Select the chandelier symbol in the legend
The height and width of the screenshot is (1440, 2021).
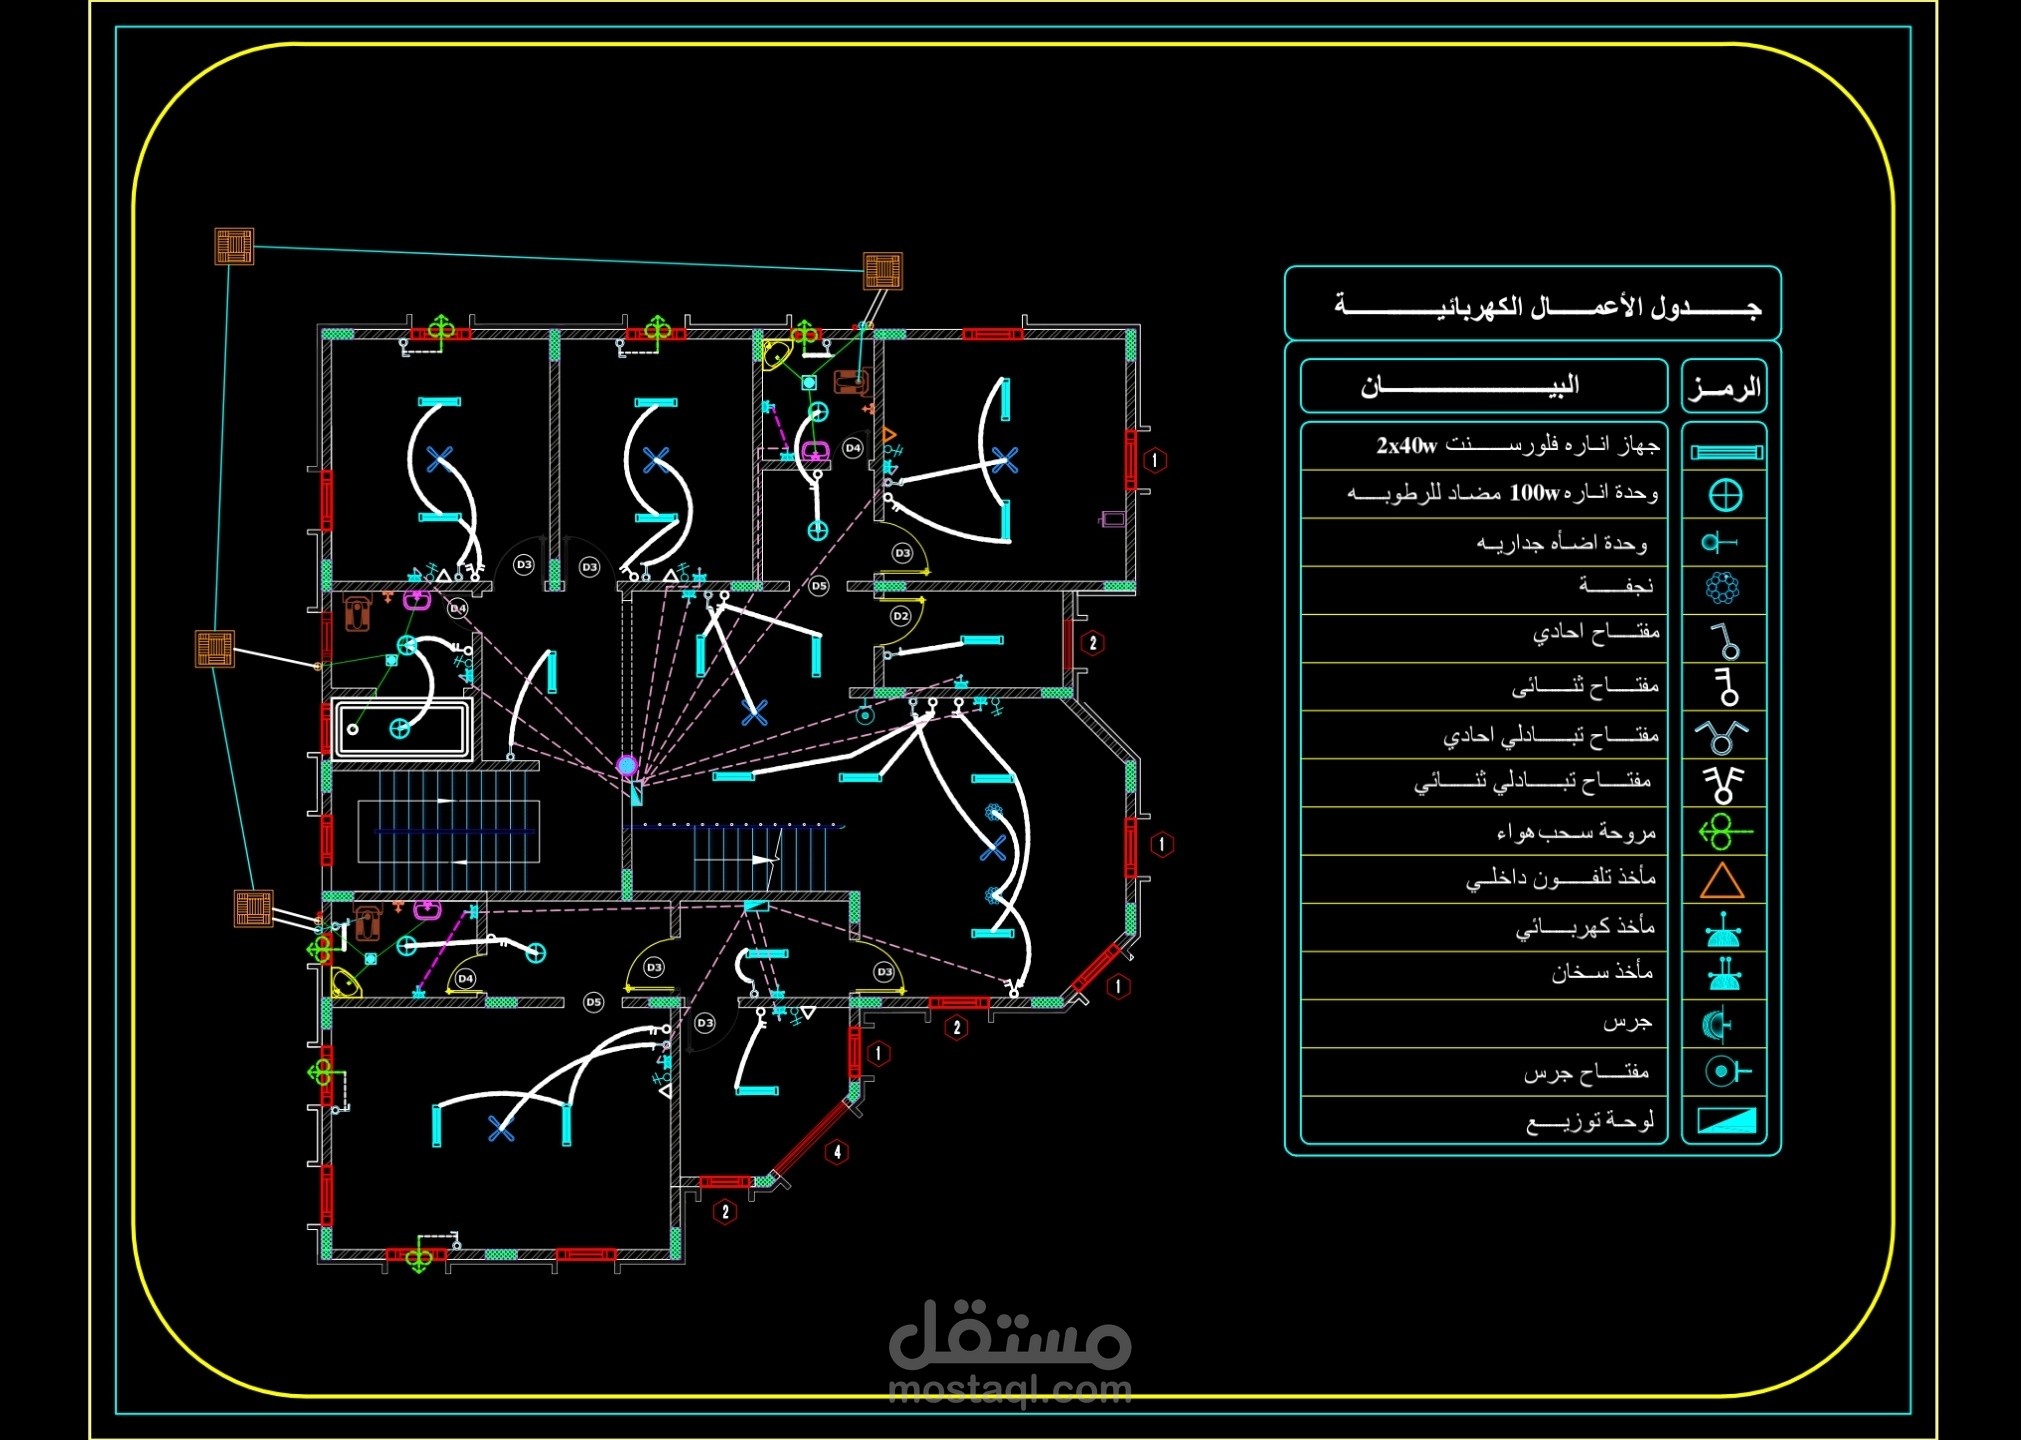1722,588
